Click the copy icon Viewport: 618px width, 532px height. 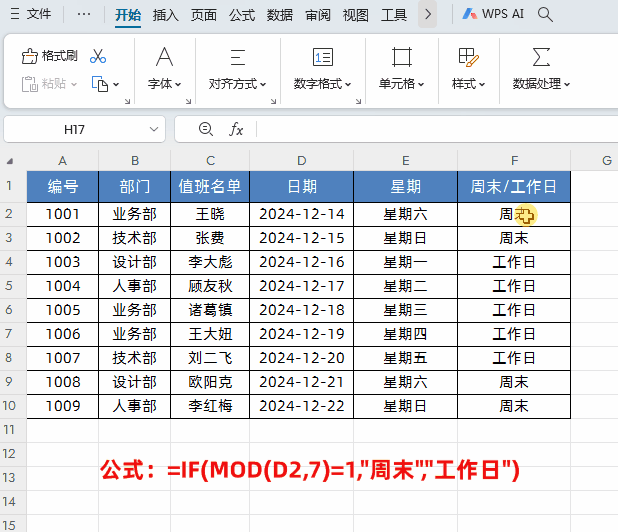[100, 84]
